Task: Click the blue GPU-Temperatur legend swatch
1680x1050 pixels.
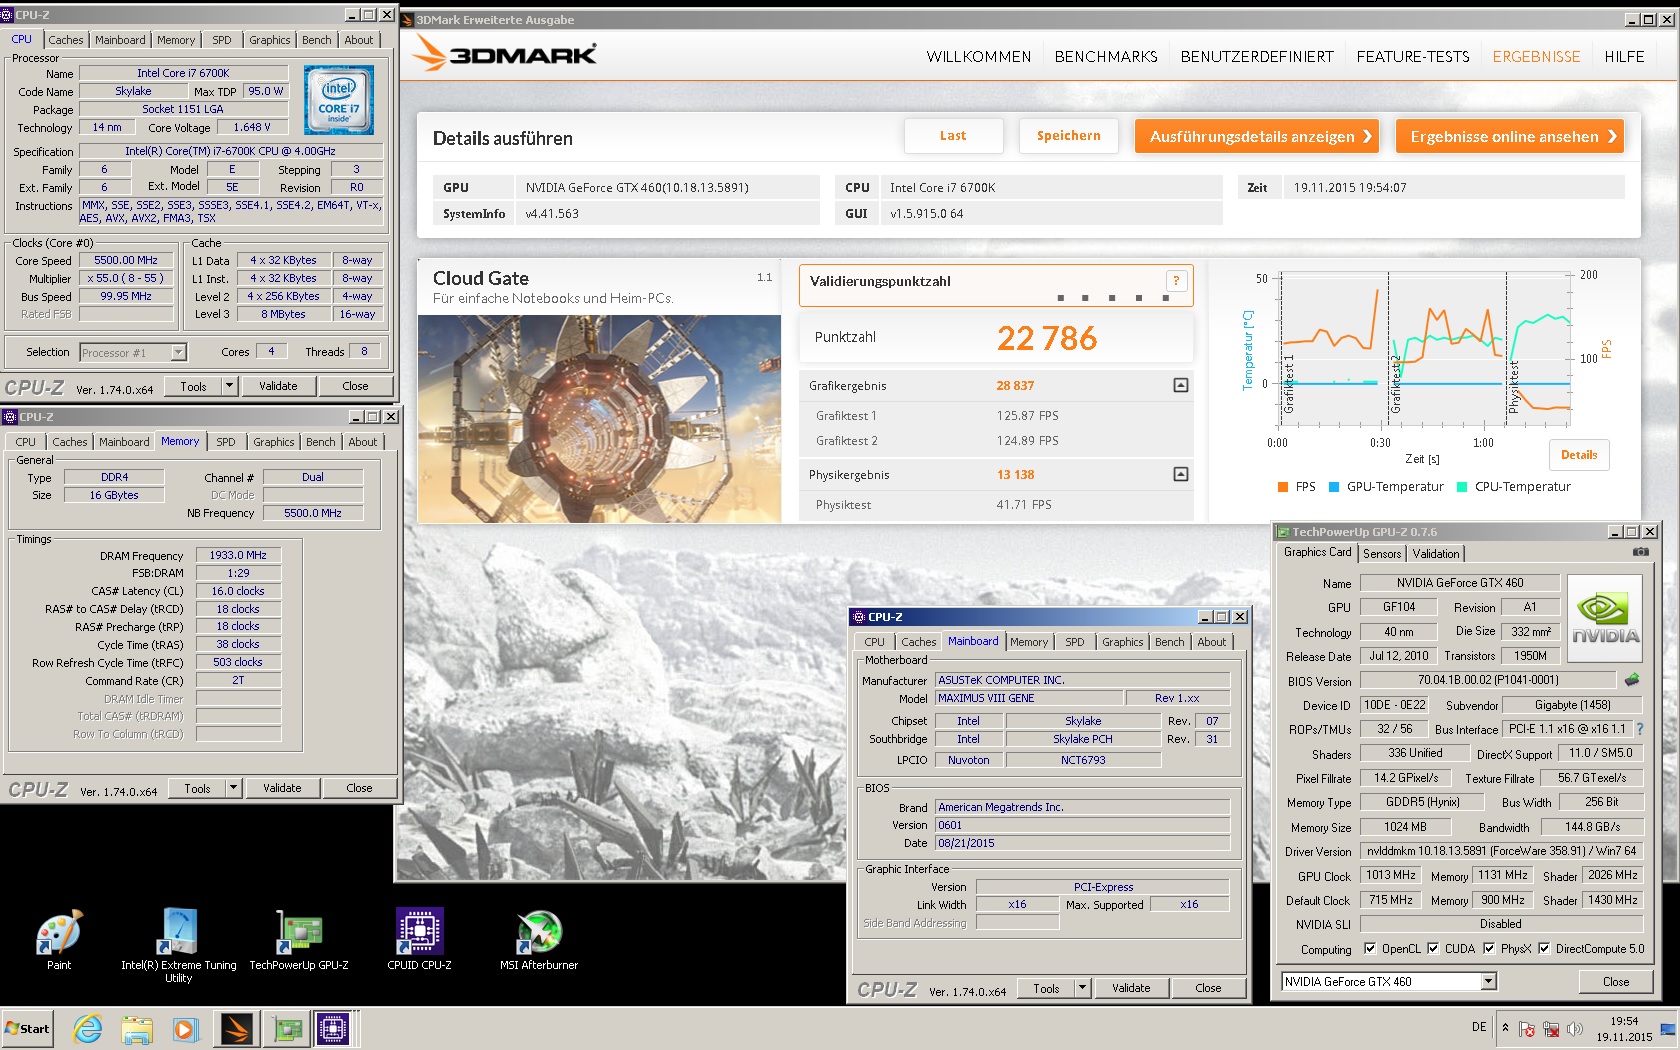Action: click(x=1334, y=487)
